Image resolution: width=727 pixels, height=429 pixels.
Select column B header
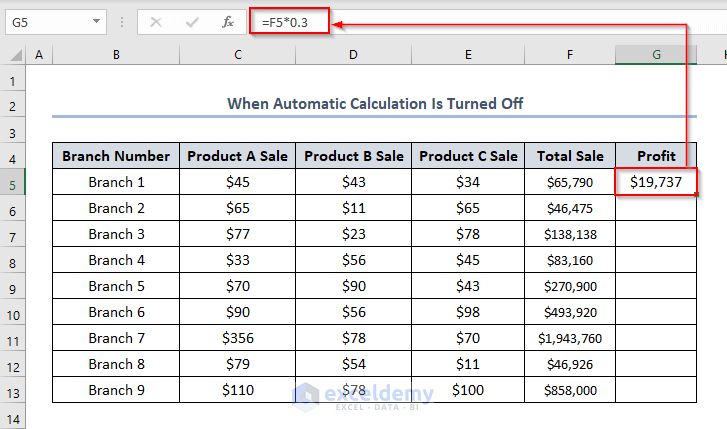(116, 55)
